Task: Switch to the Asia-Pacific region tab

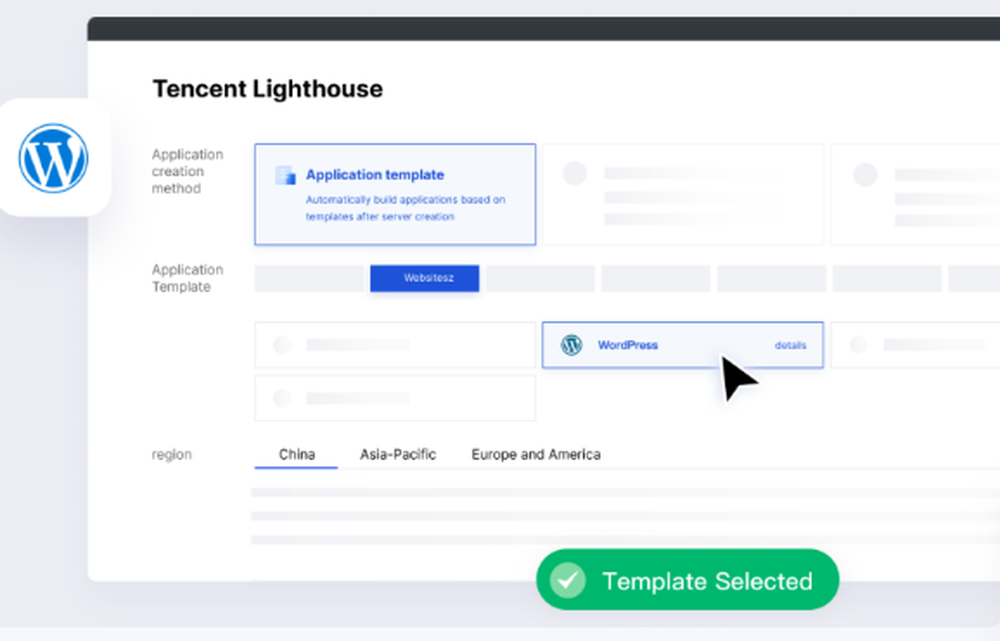Action: click(x=397, y=454)
